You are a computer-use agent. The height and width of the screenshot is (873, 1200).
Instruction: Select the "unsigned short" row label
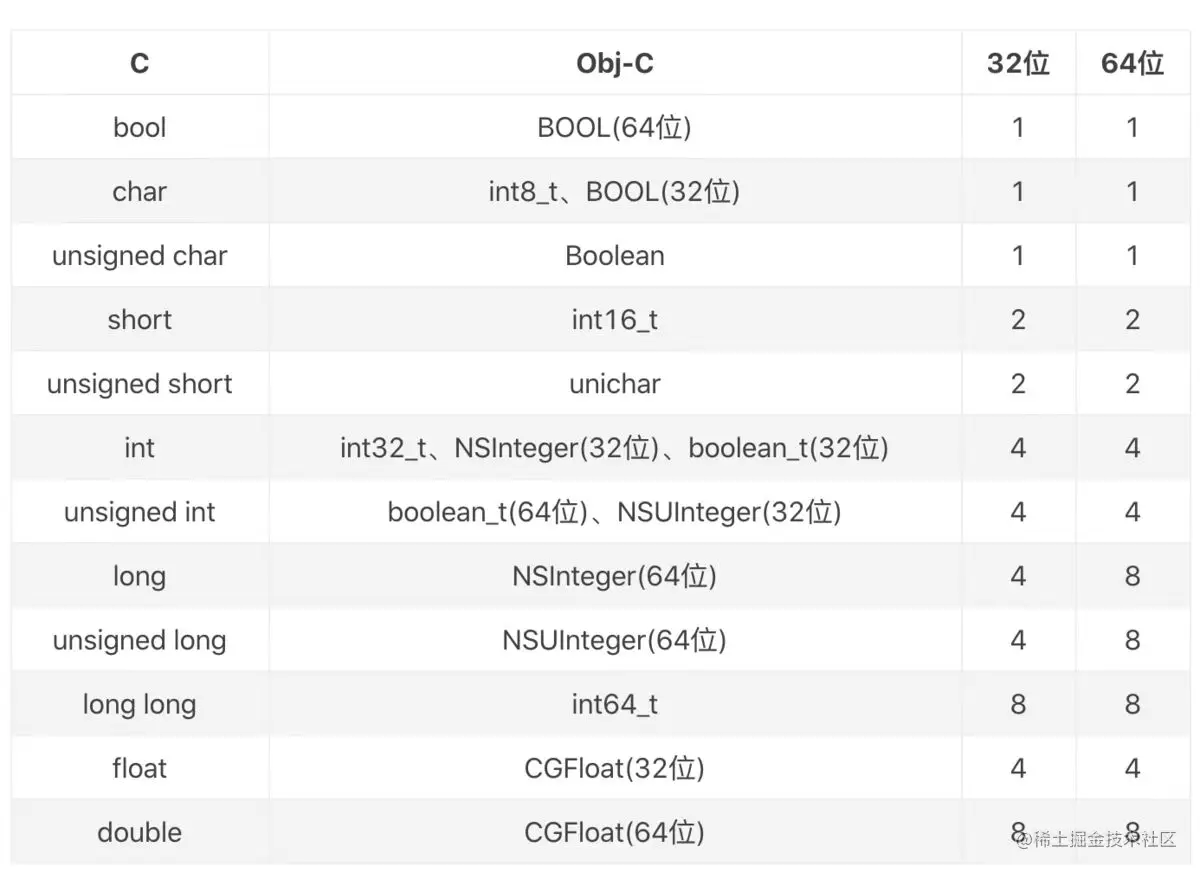(x=139, y=384)
